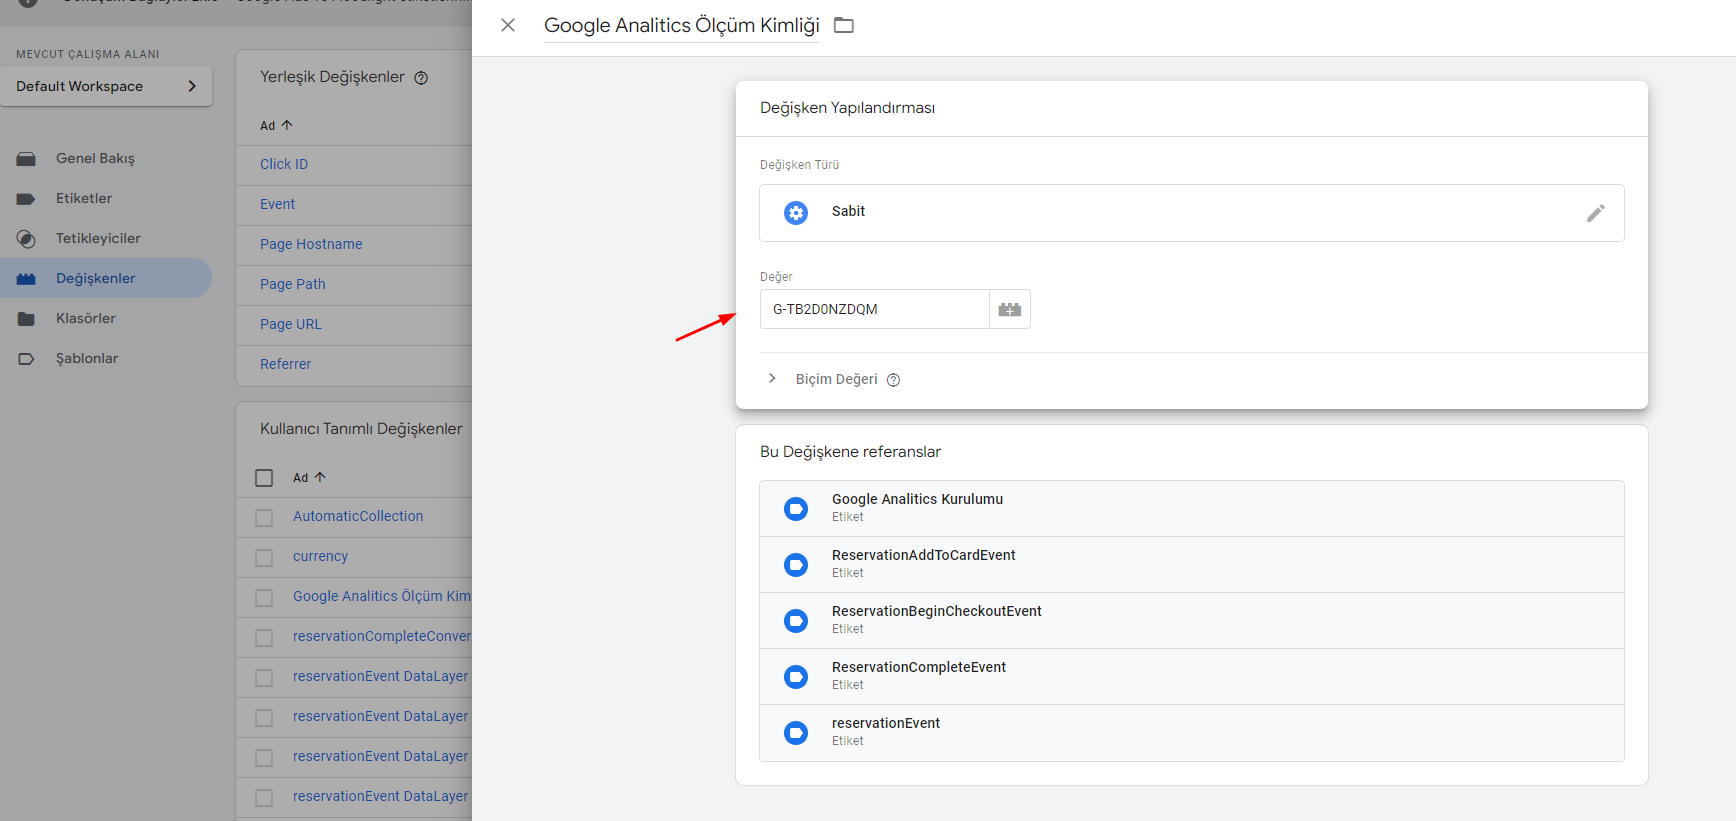Click the tag icon of Google Analitics Kurulumu
The image size is (1736, 821).
[x=796, y=509]
